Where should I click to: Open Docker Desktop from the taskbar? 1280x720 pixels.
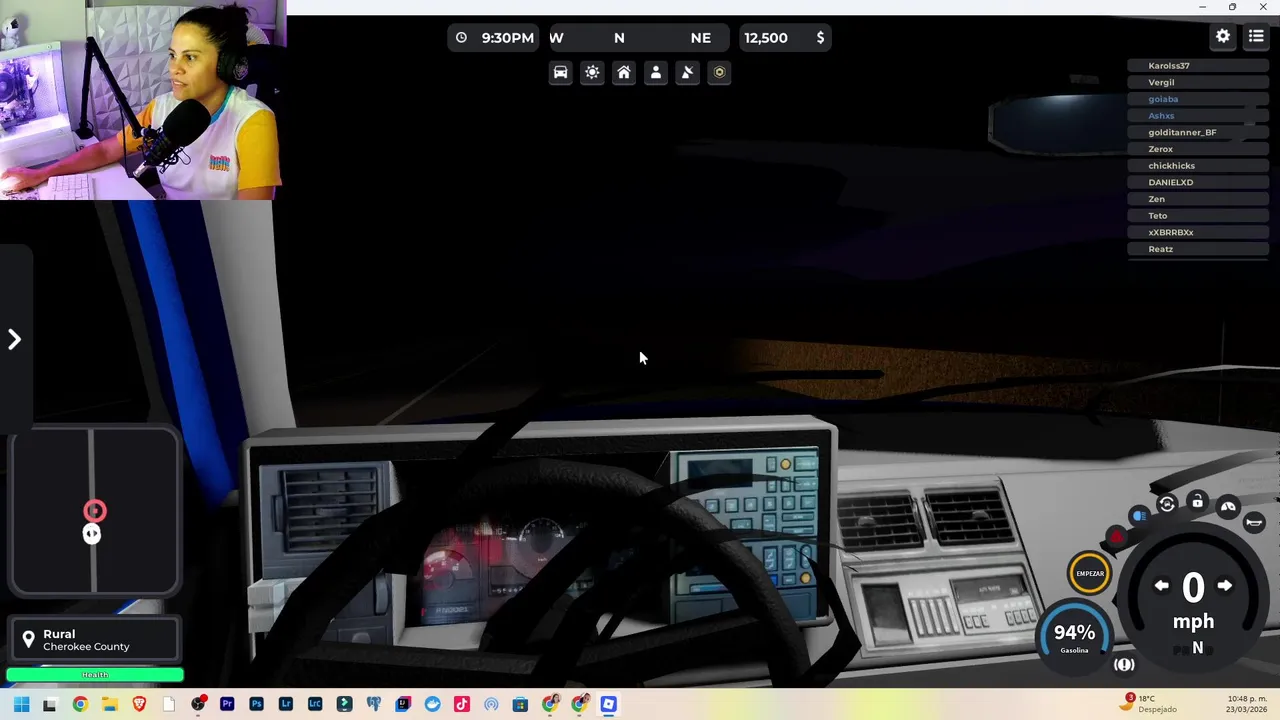coord(432,704)
